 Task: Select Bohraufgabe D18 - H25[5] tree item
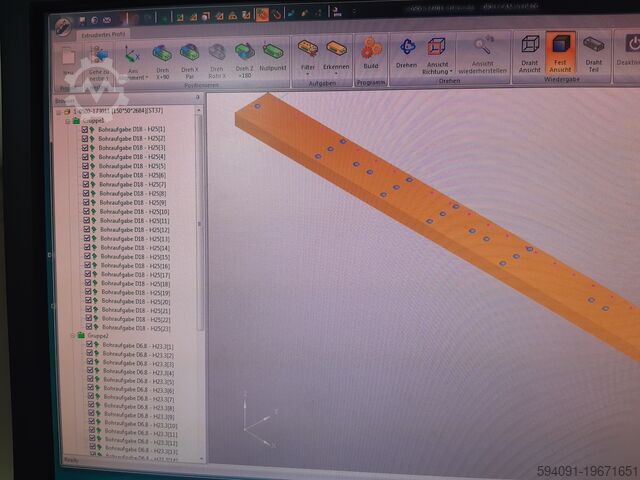(x=132, y=166)
